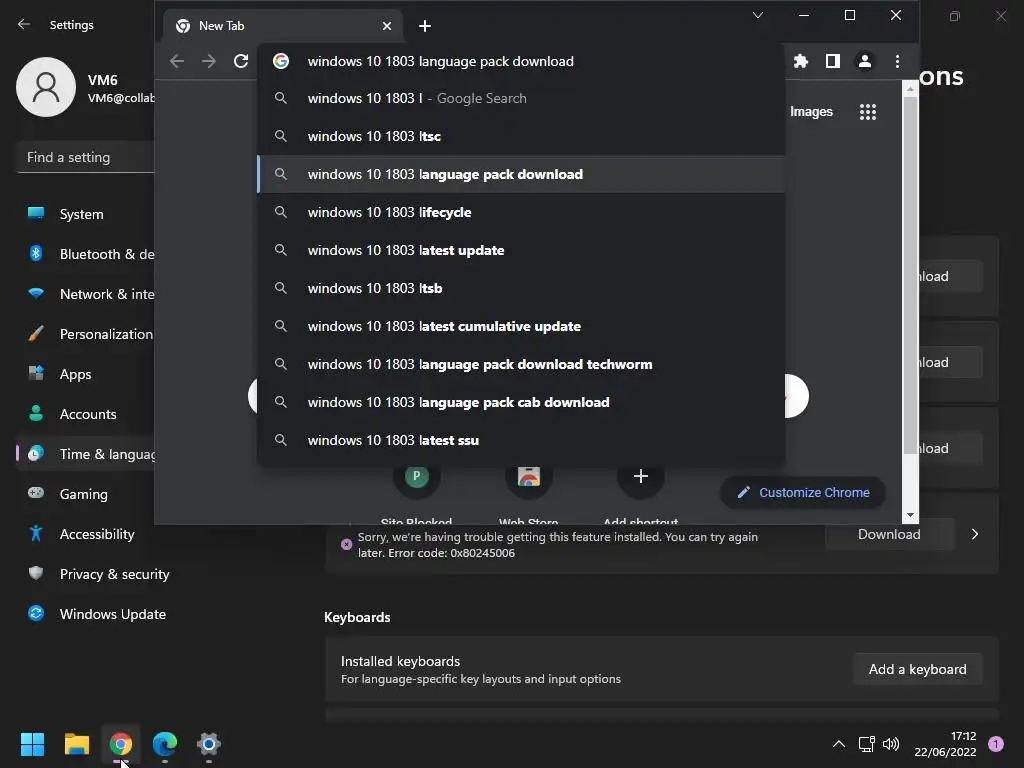Open Bluetooth & devices in Settings
Image resolution: width=1024 pixels, height=768 pixels.
(x=86, y=254)
